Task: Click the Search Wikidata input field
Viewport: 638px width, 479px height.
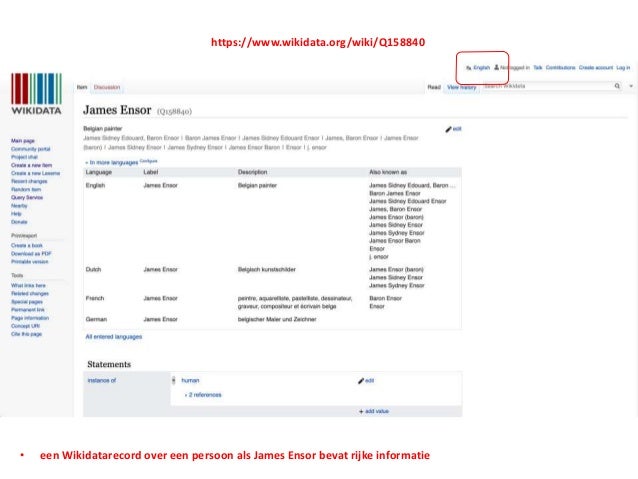Action: point(548,86)
